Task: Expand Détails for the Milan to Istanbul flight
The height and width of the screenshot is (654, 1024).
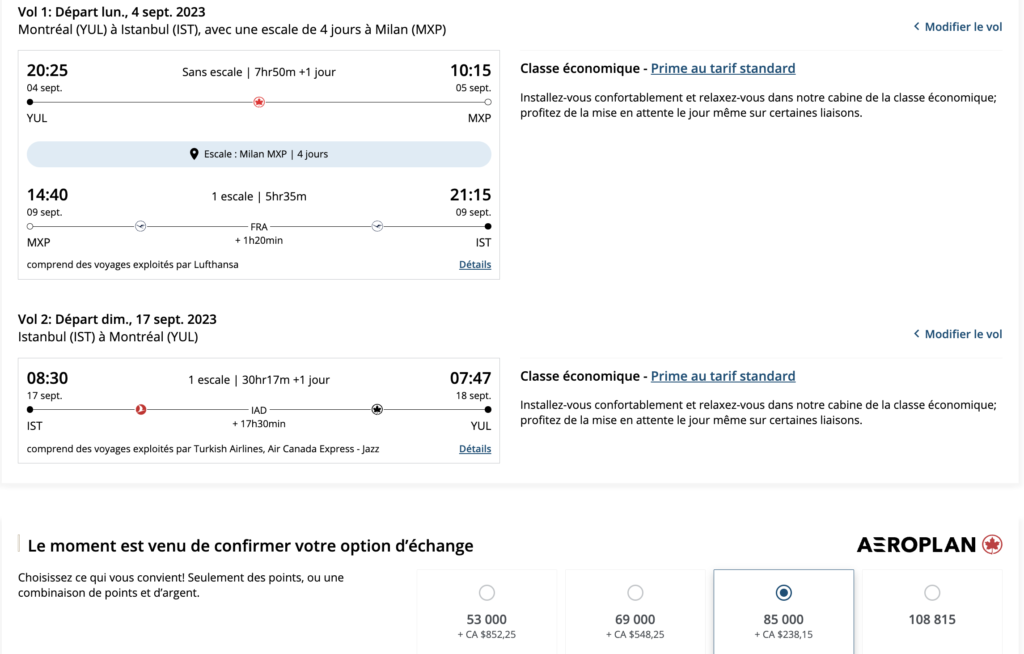Action: point(475,265)
